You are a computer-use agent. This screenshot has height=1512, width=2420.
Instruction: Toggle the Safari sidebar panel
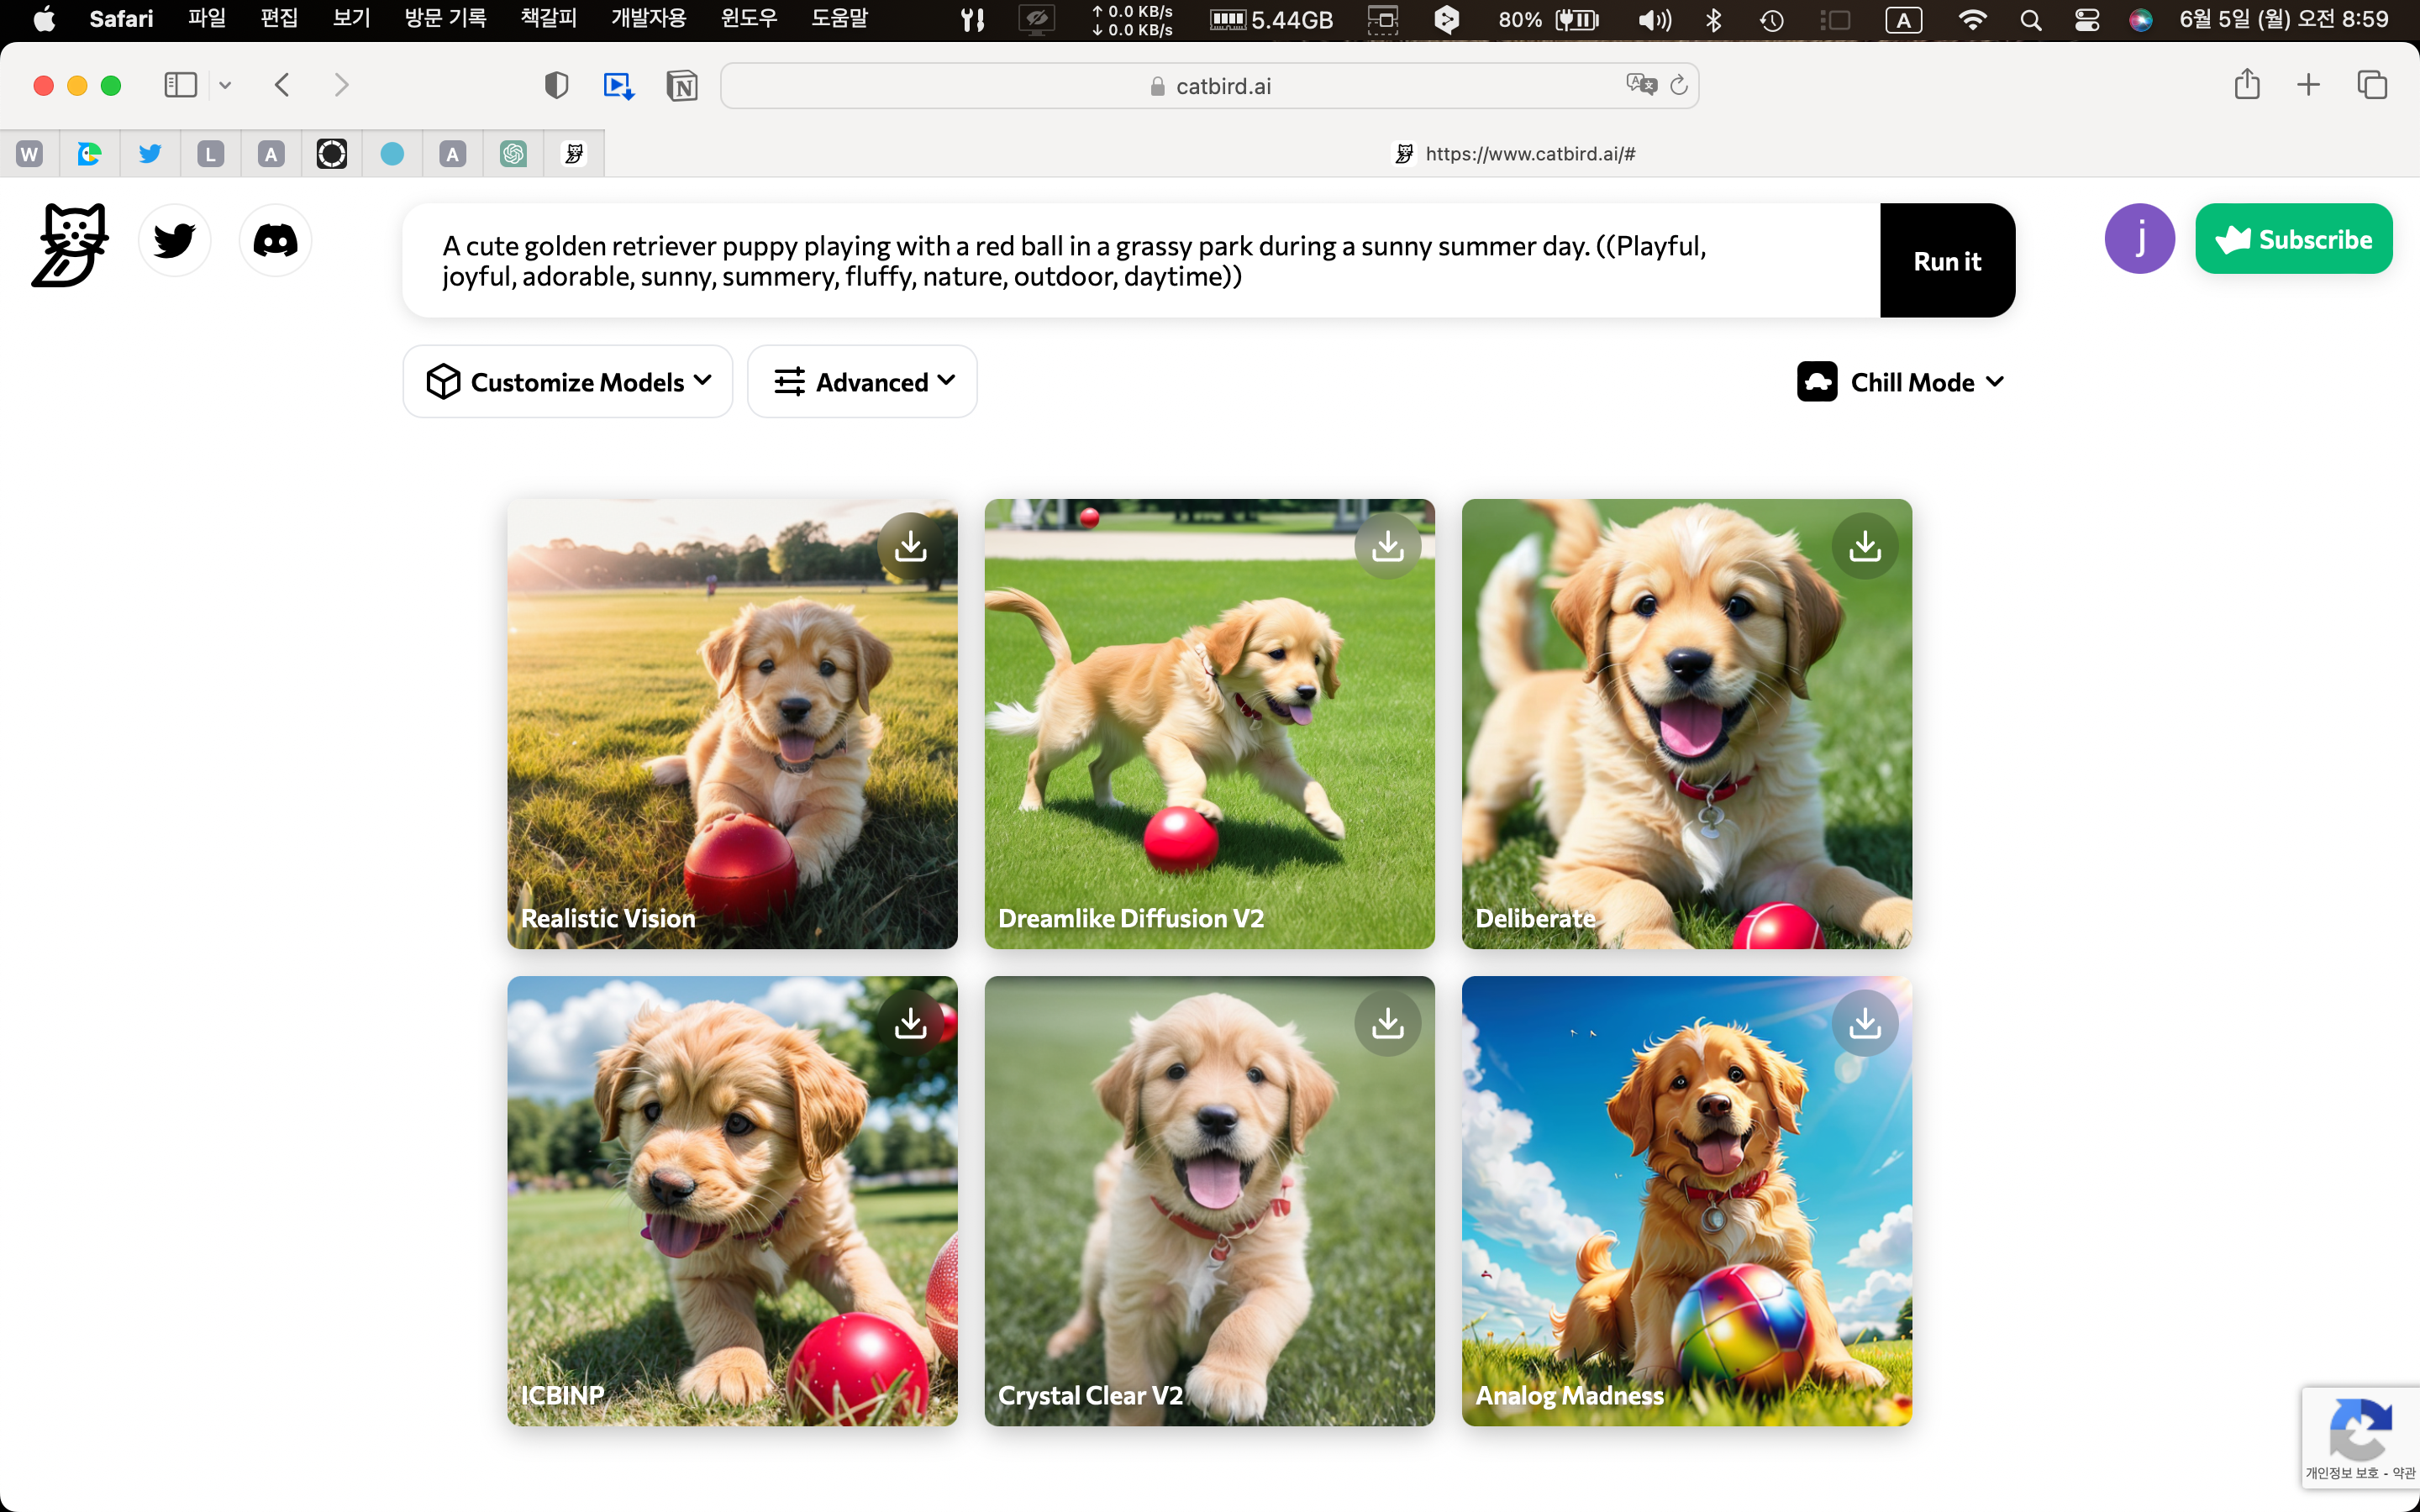pos(180,85)
